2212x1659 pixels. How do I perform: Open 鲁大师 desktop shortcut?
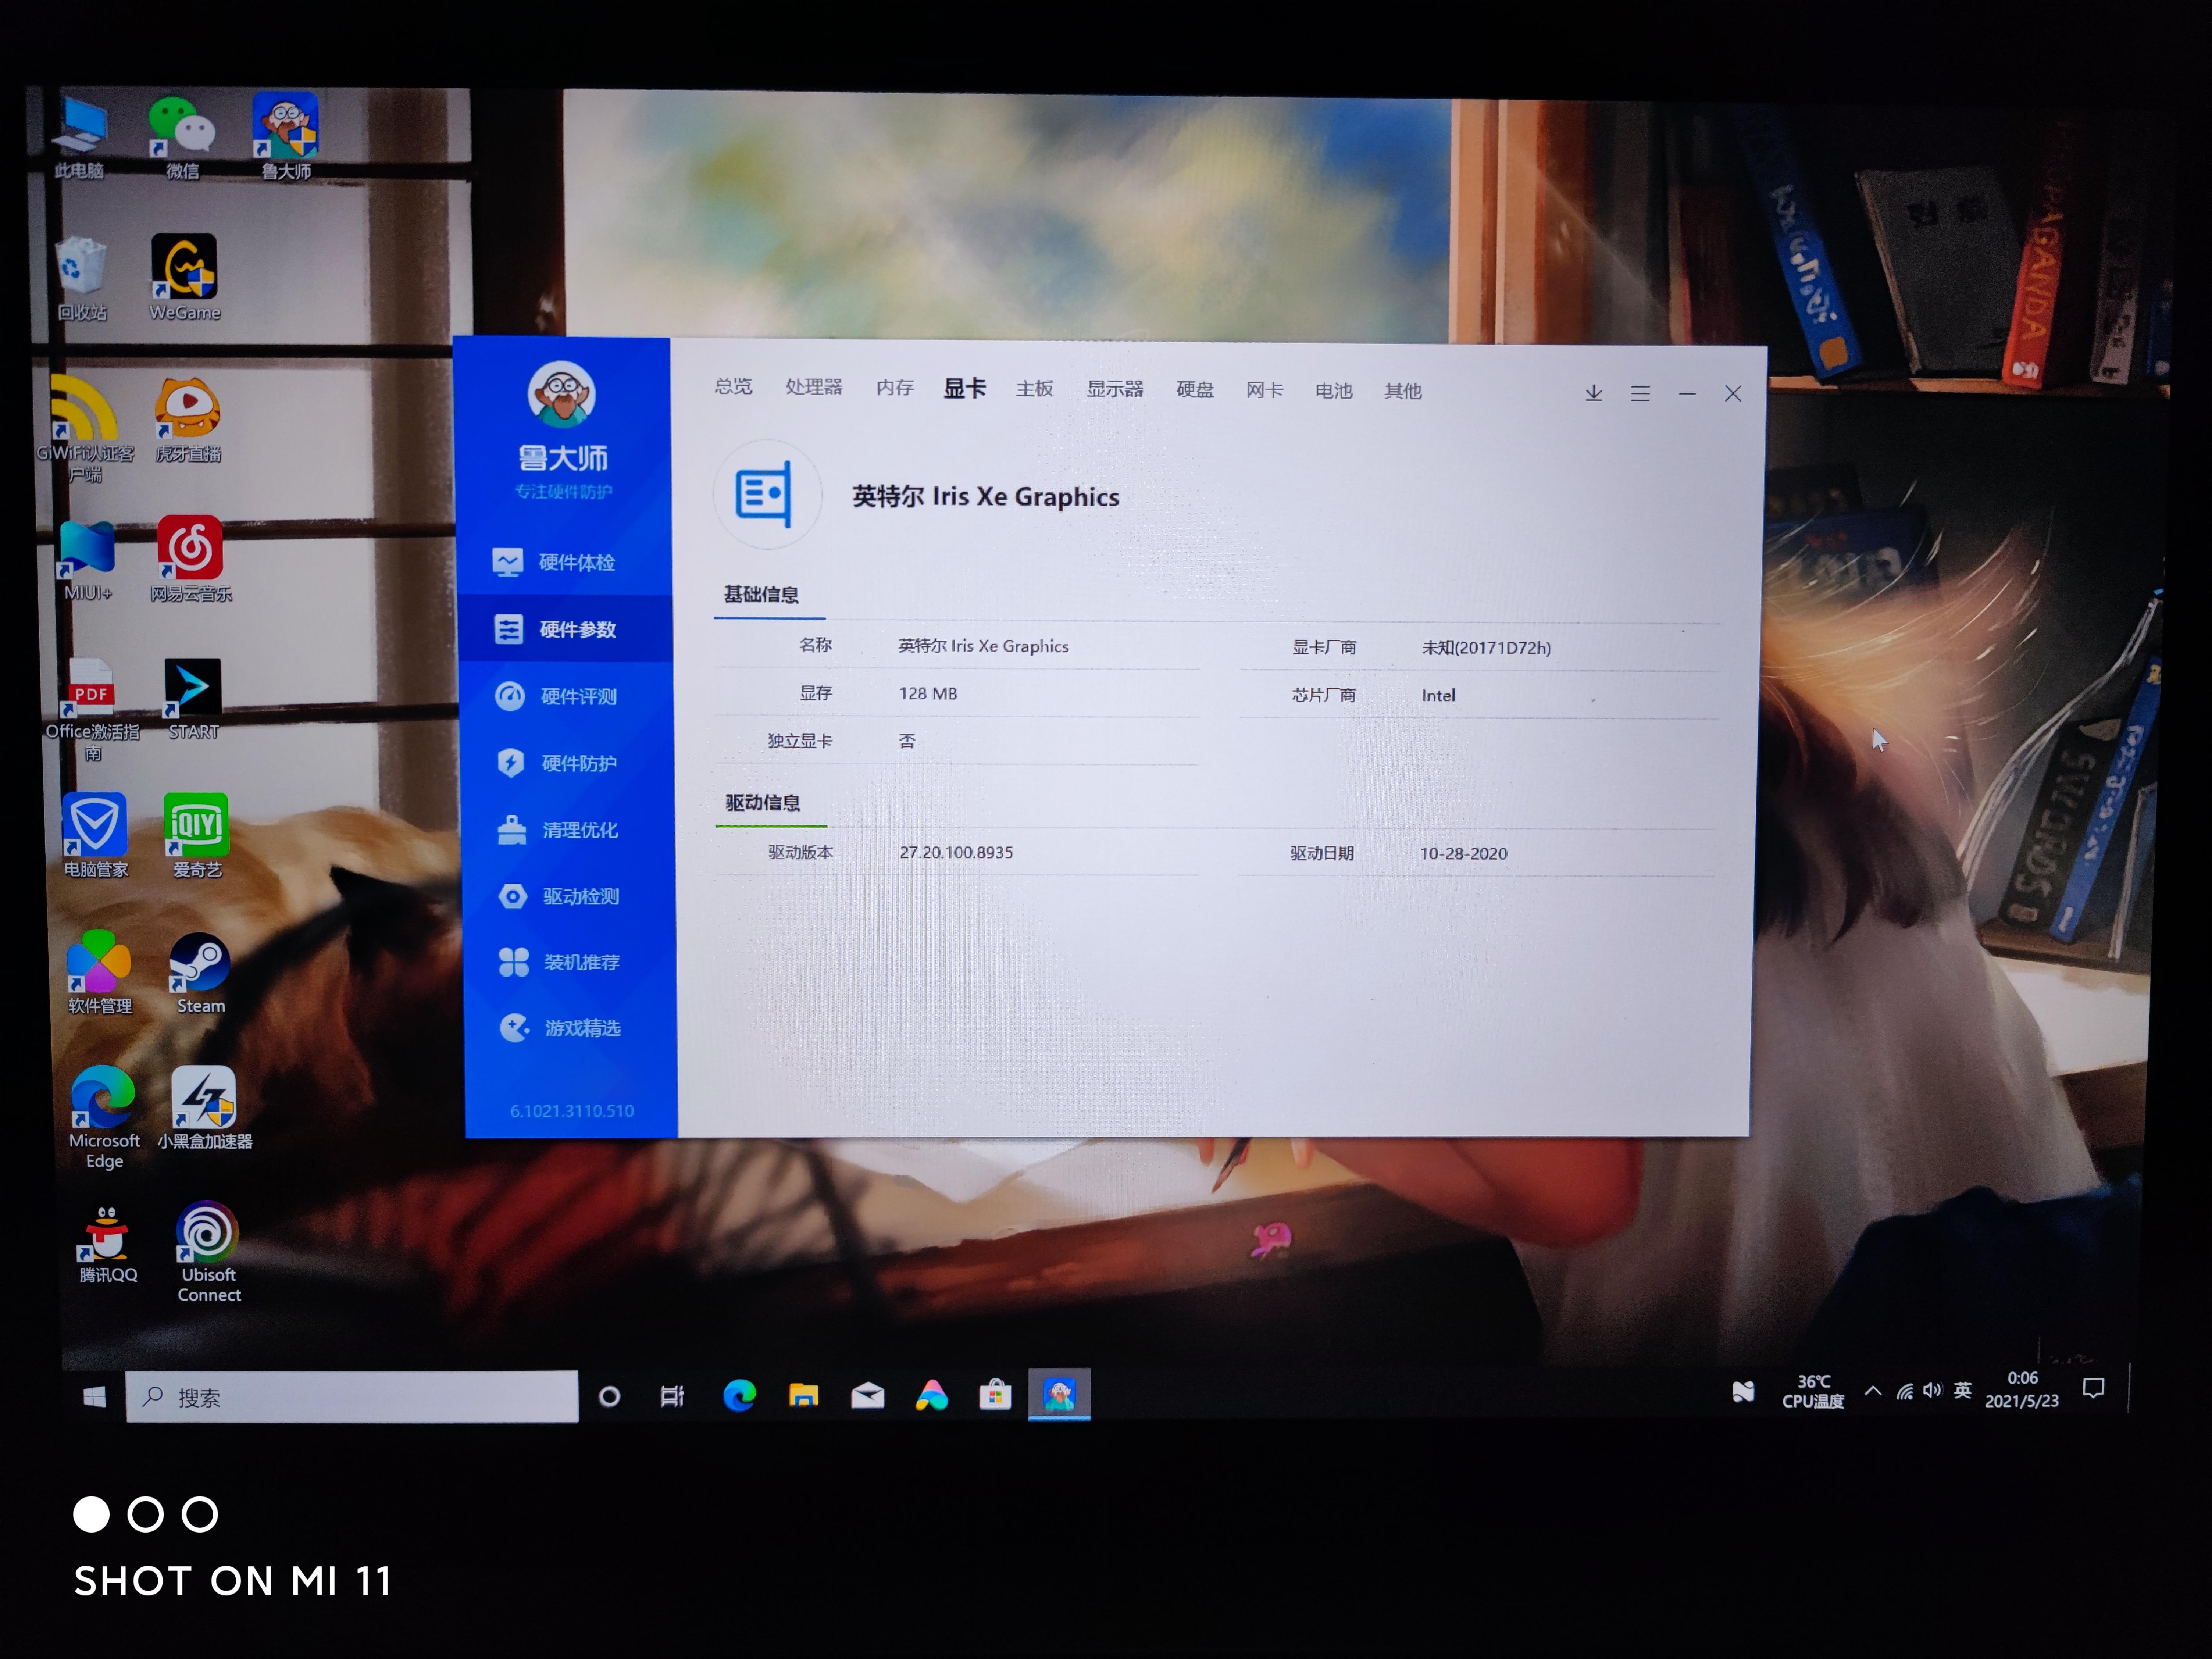pos(286,137)
